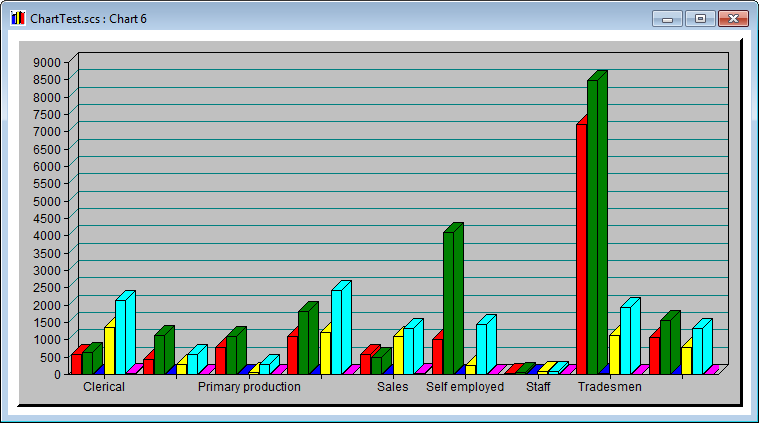Click the 9000 value on the Y axis
The height and width of the screenshot is (423, 759).
[46, 62]
